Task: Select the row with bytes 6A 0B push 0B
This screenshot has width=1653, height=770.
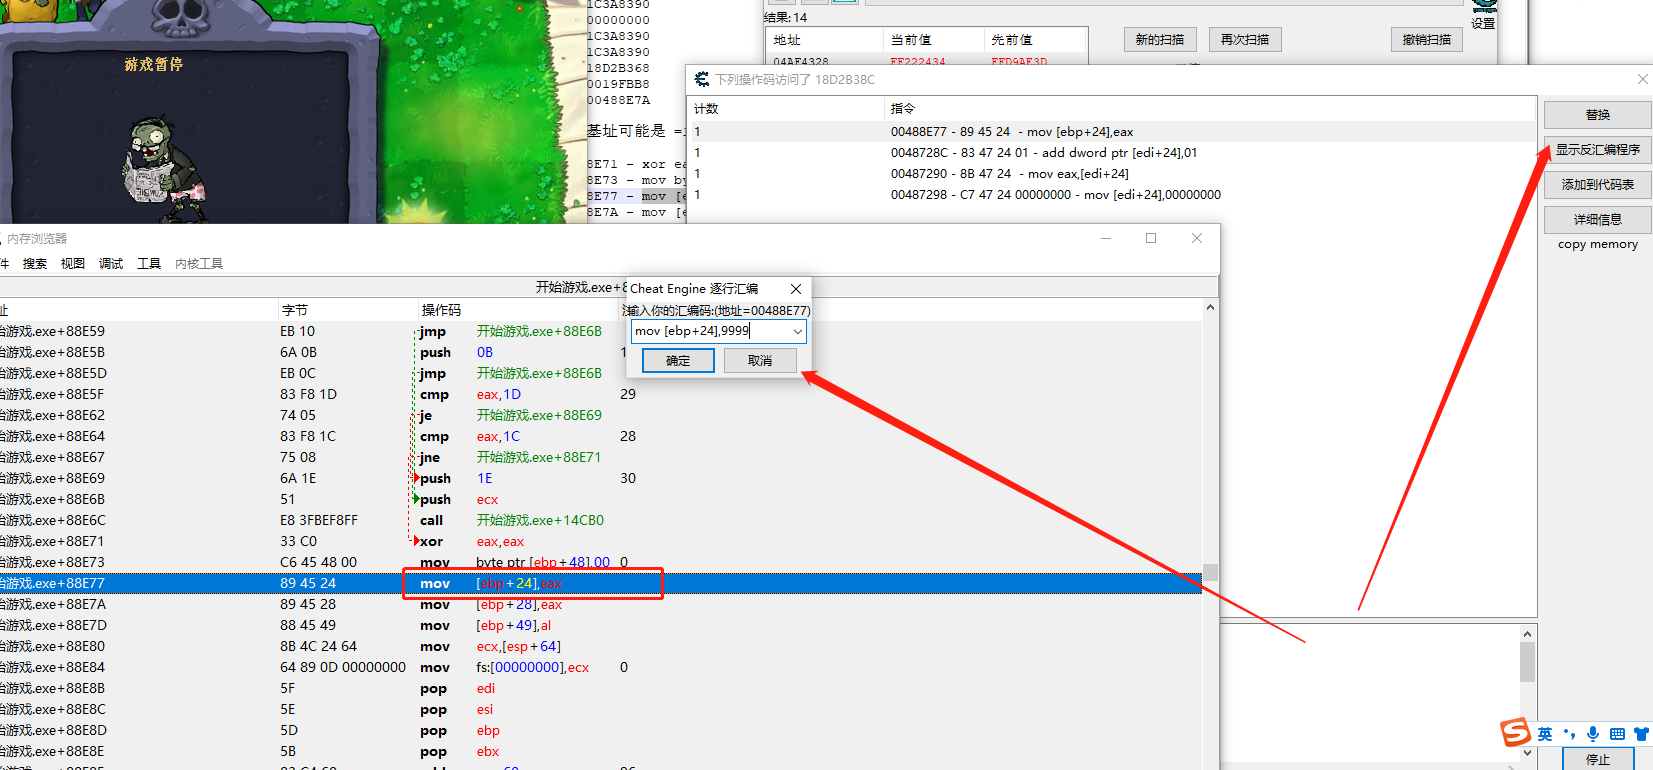Action: click(600, 352)
